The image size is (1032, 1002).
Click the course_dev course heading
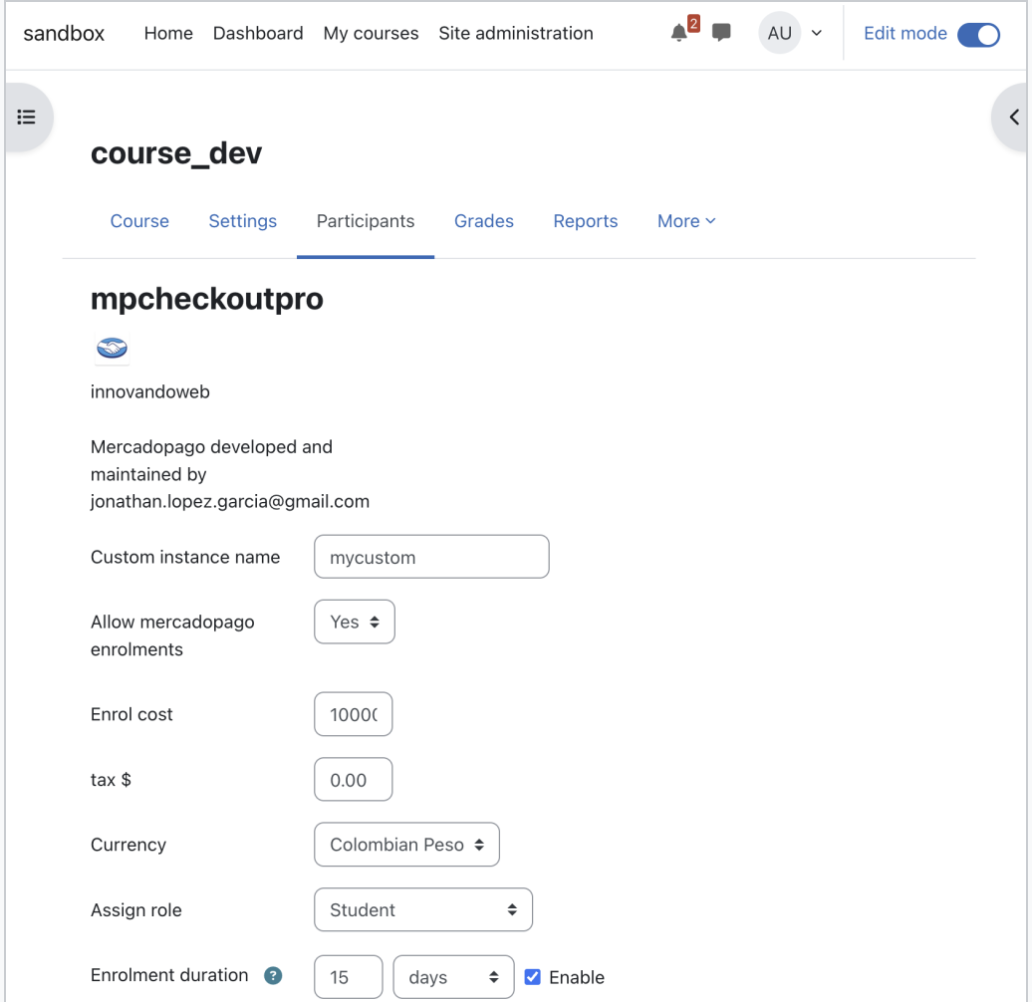coord(176,153)
